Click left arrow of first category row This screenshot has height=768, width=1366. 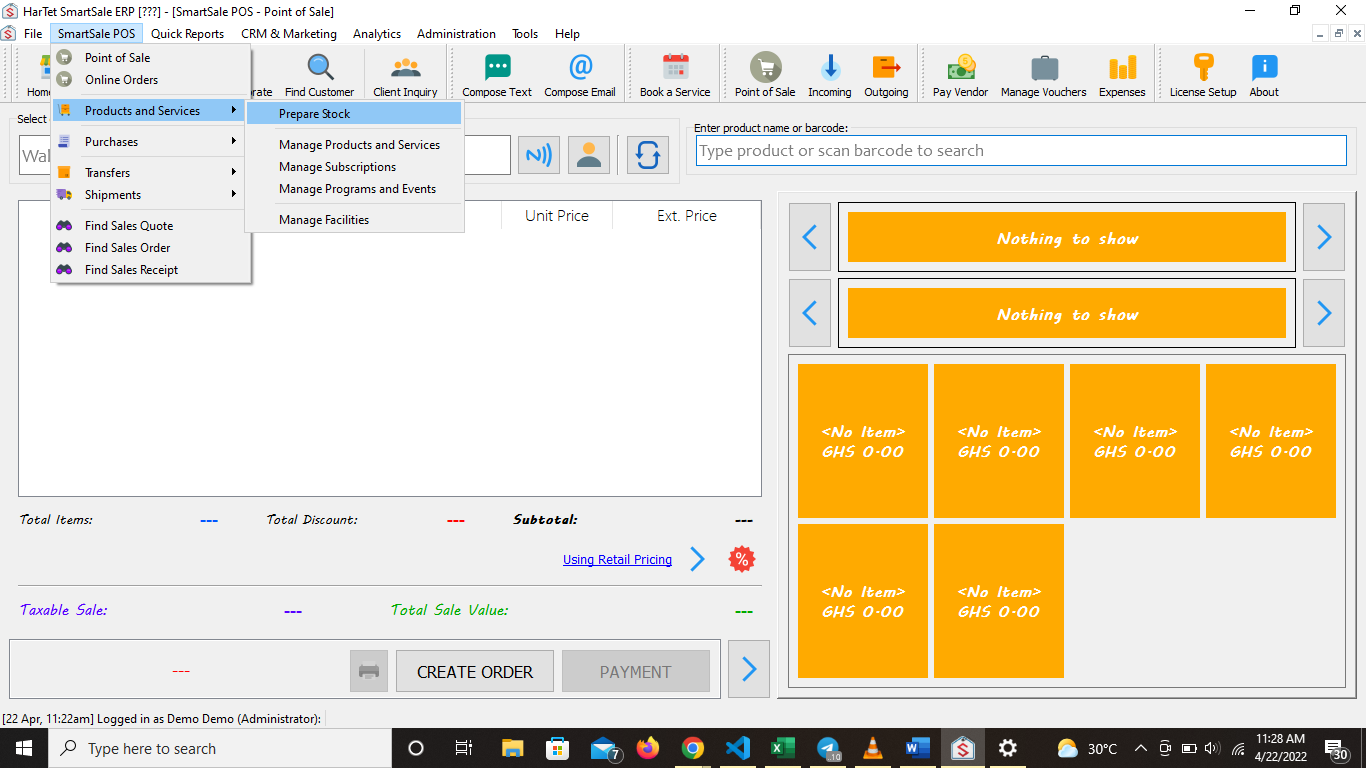click(810, 237)
